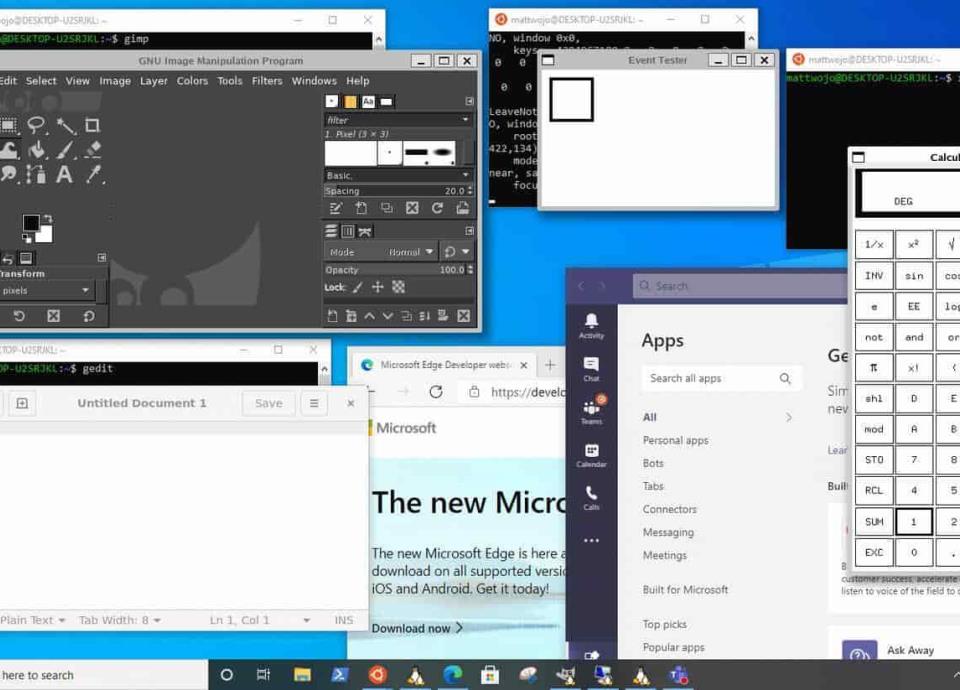This screenshot has height=690, width=960.
Task: Click the Search all apps field
Action: click(x=721, y=378)
